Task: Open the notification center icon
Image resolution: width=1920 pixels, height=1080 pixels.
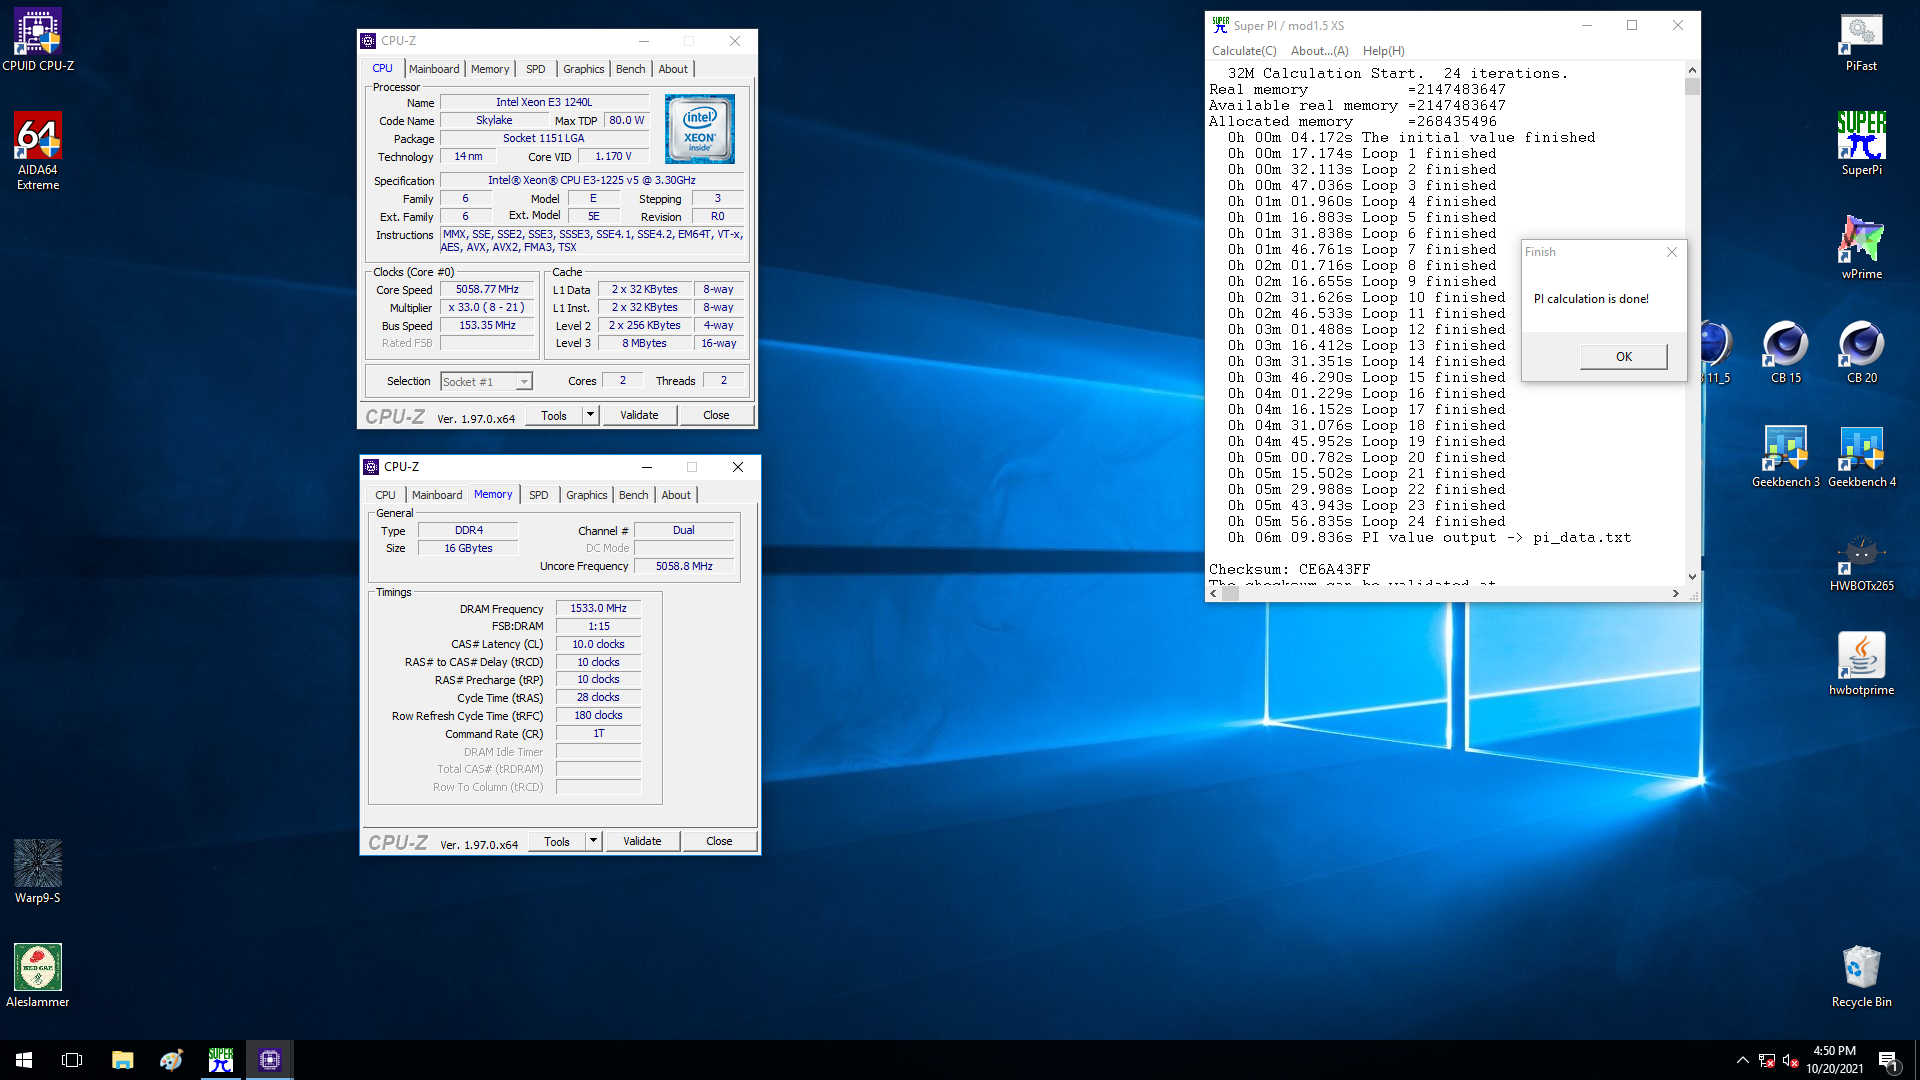Action: point(1888,1060)
